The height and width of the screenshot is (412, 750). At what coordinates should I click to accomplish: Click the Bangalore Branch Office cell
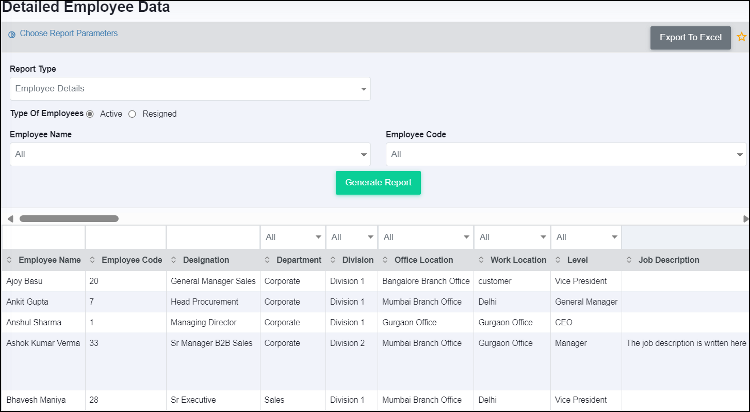tap(426, 281)
